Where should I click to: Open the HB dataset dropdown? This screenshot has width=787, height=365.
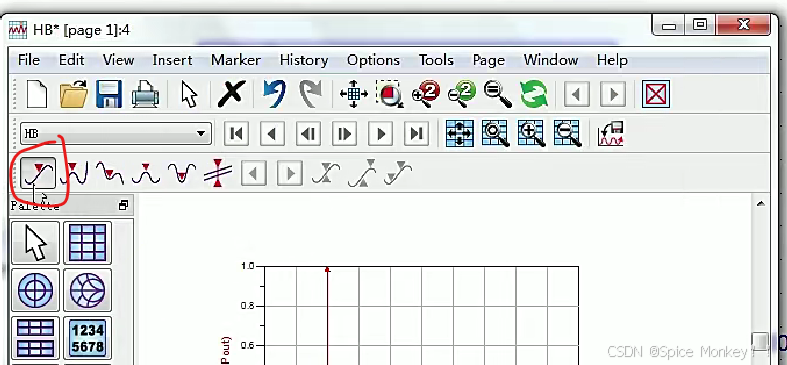116,134
